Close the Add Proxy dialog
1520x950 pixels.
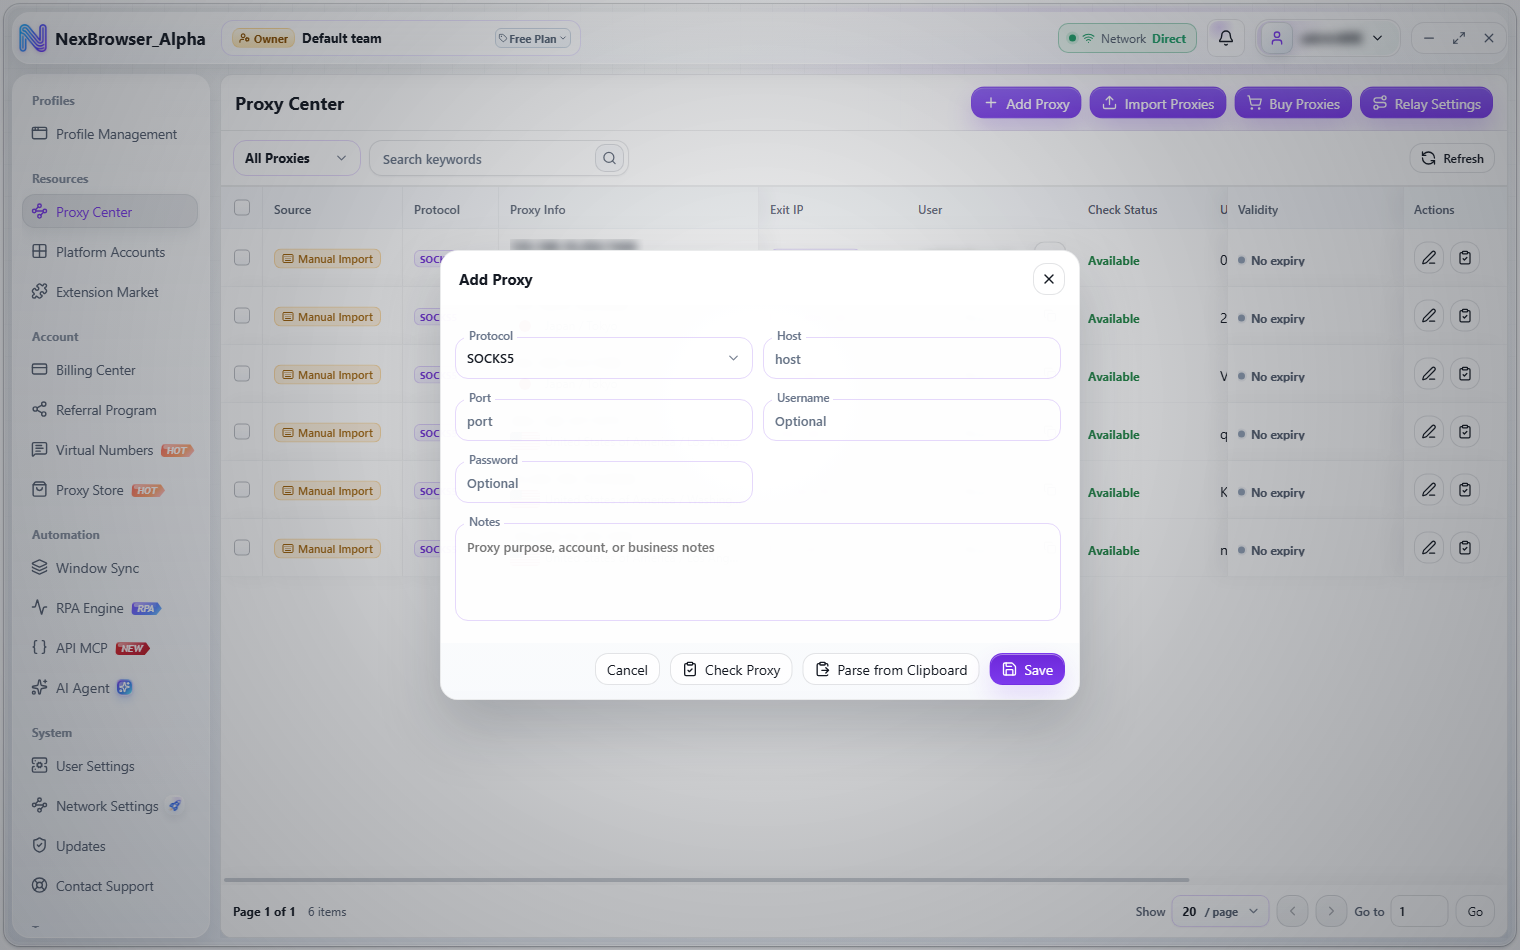click(1048, 279)
